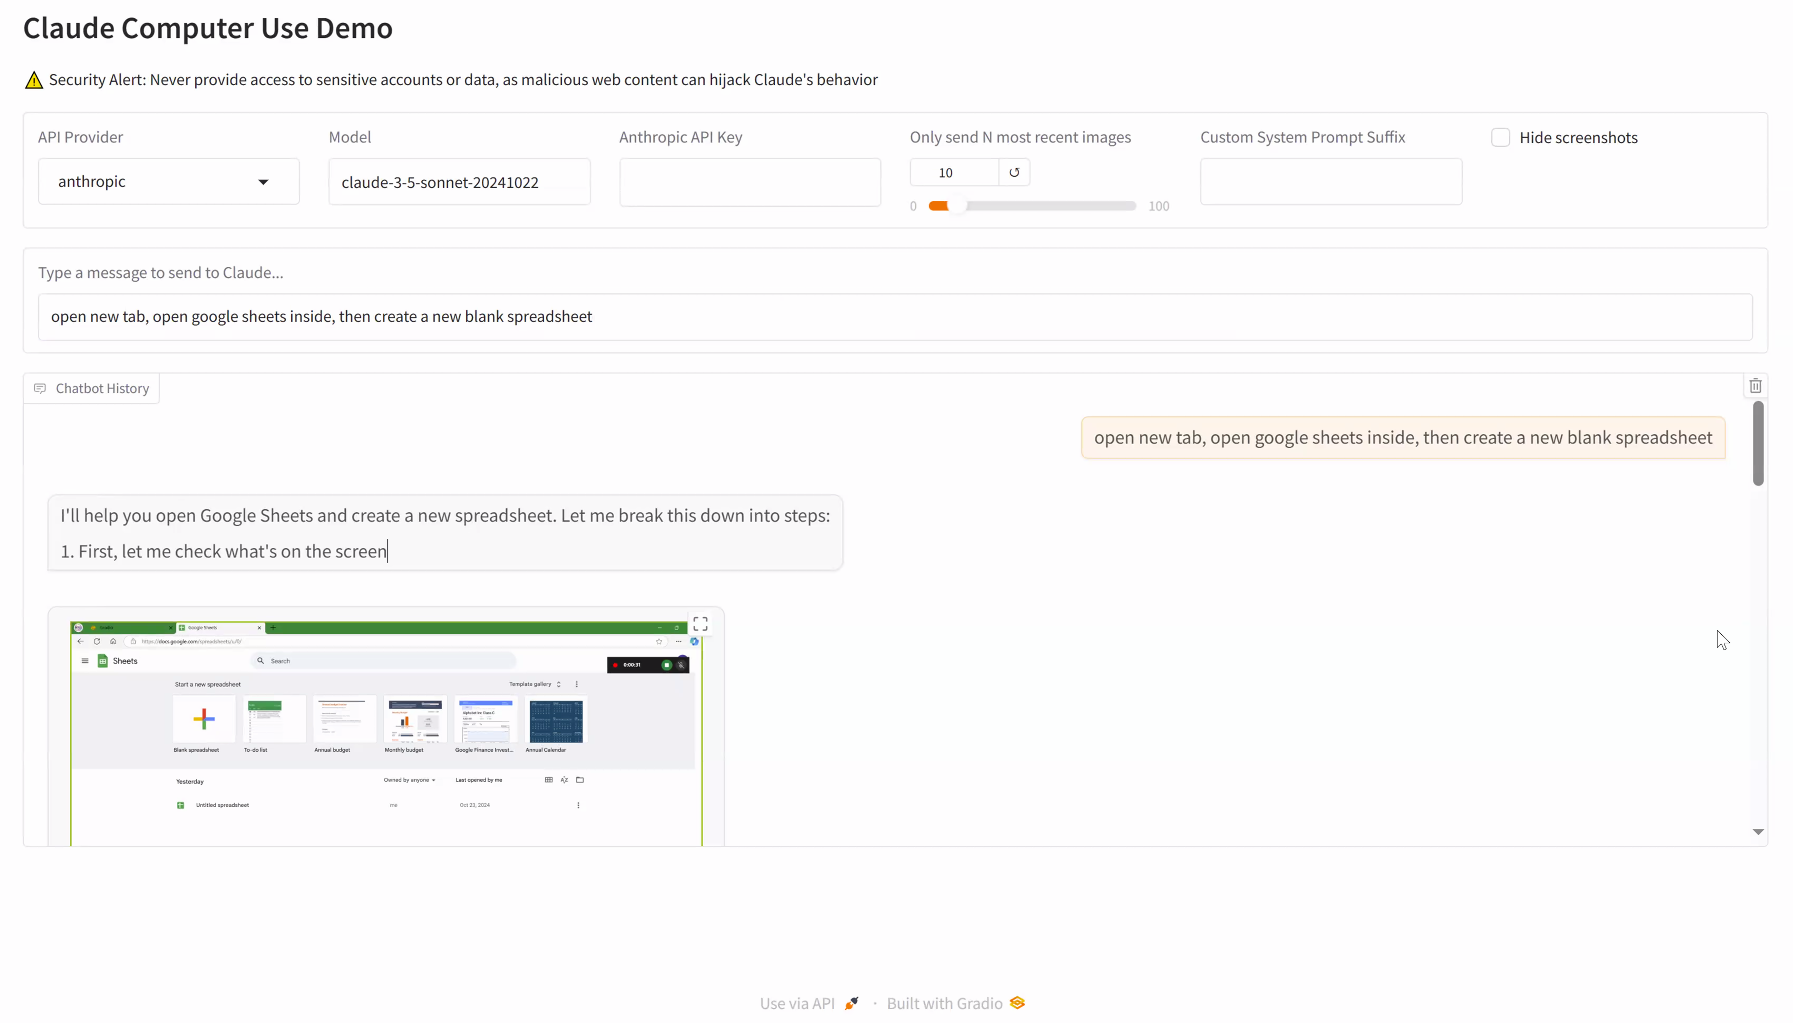Click the Custom System Prompt Suffix text box
The image size is (1793, 1023).
1331,182
